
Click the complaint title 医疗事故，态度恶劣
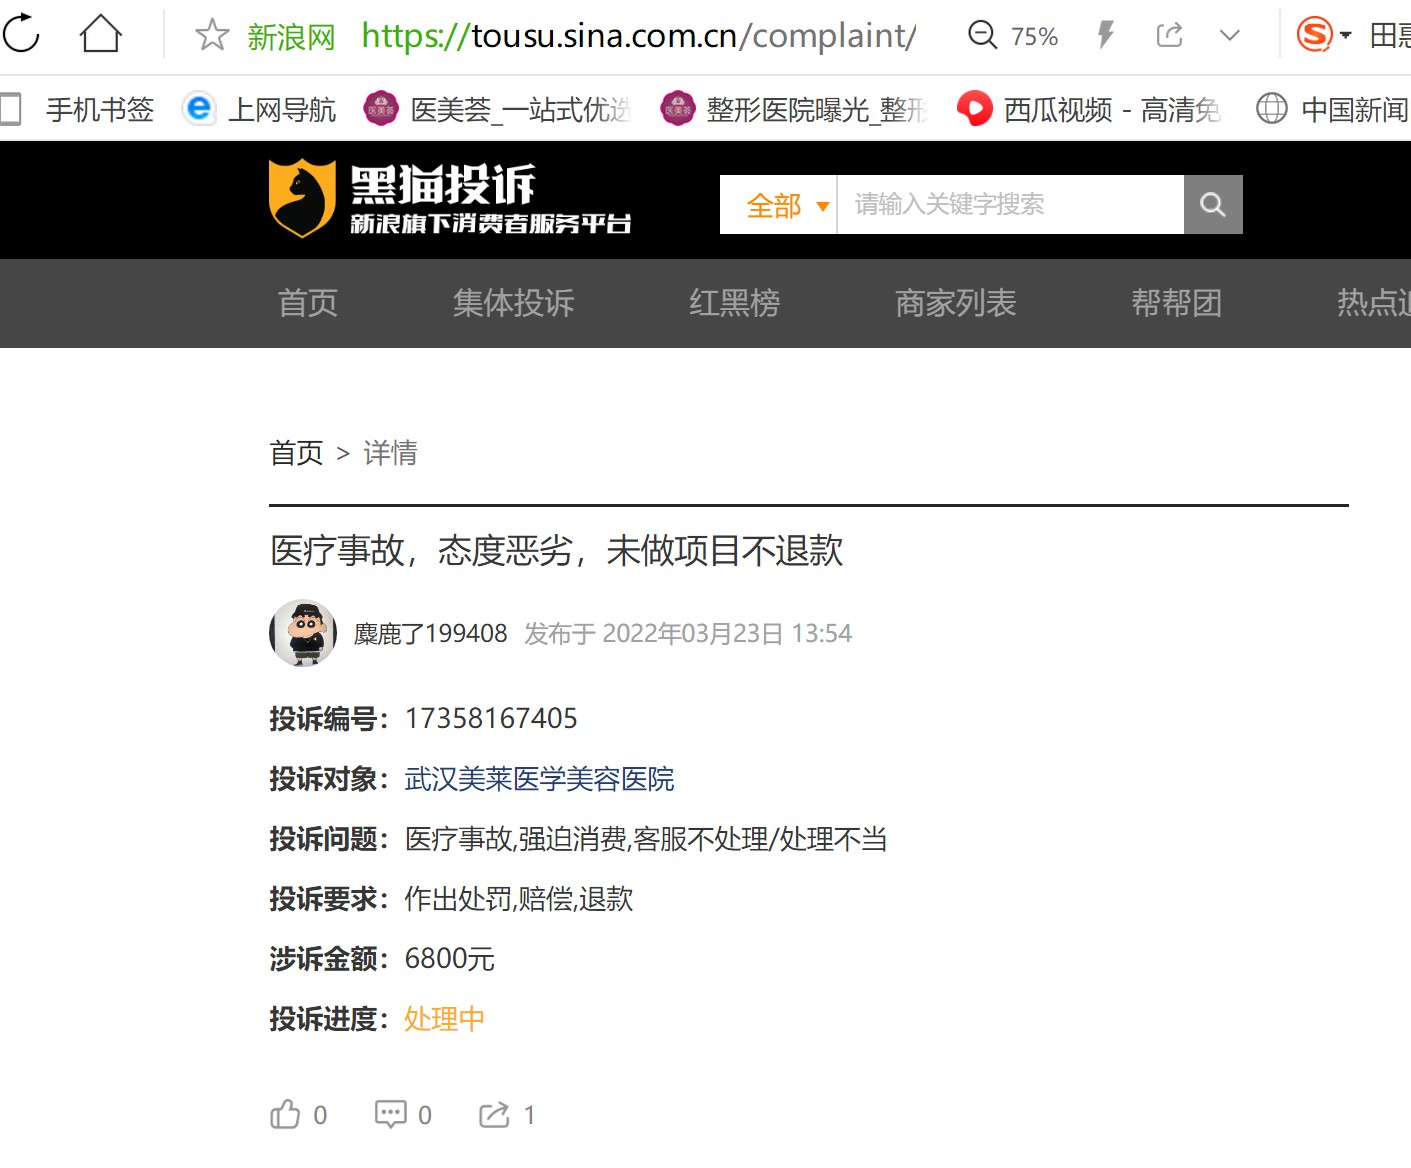557,551
